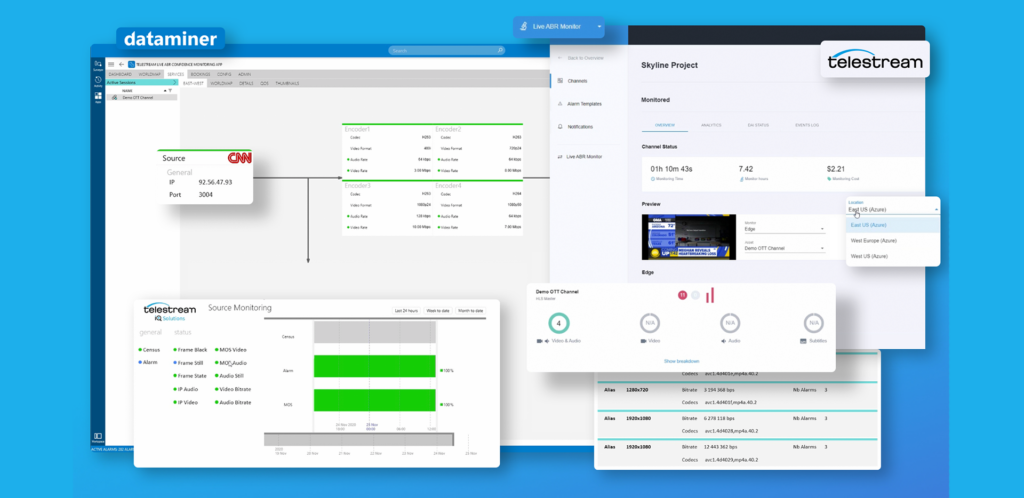The width and height of the screenshot is (1024, 498).
Task: Click the Monitoring Time clock icon
Action: tap(653, 178)
